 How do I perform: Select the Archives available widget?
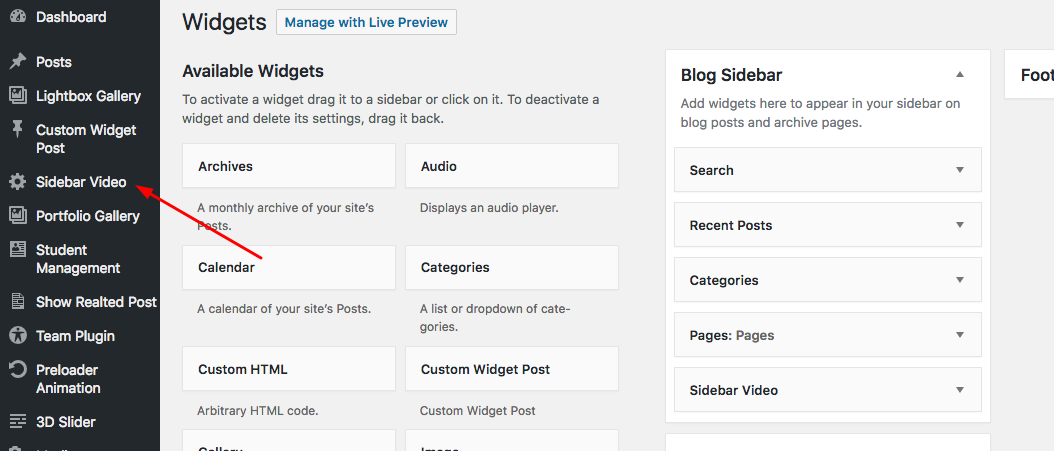point(289,166)
